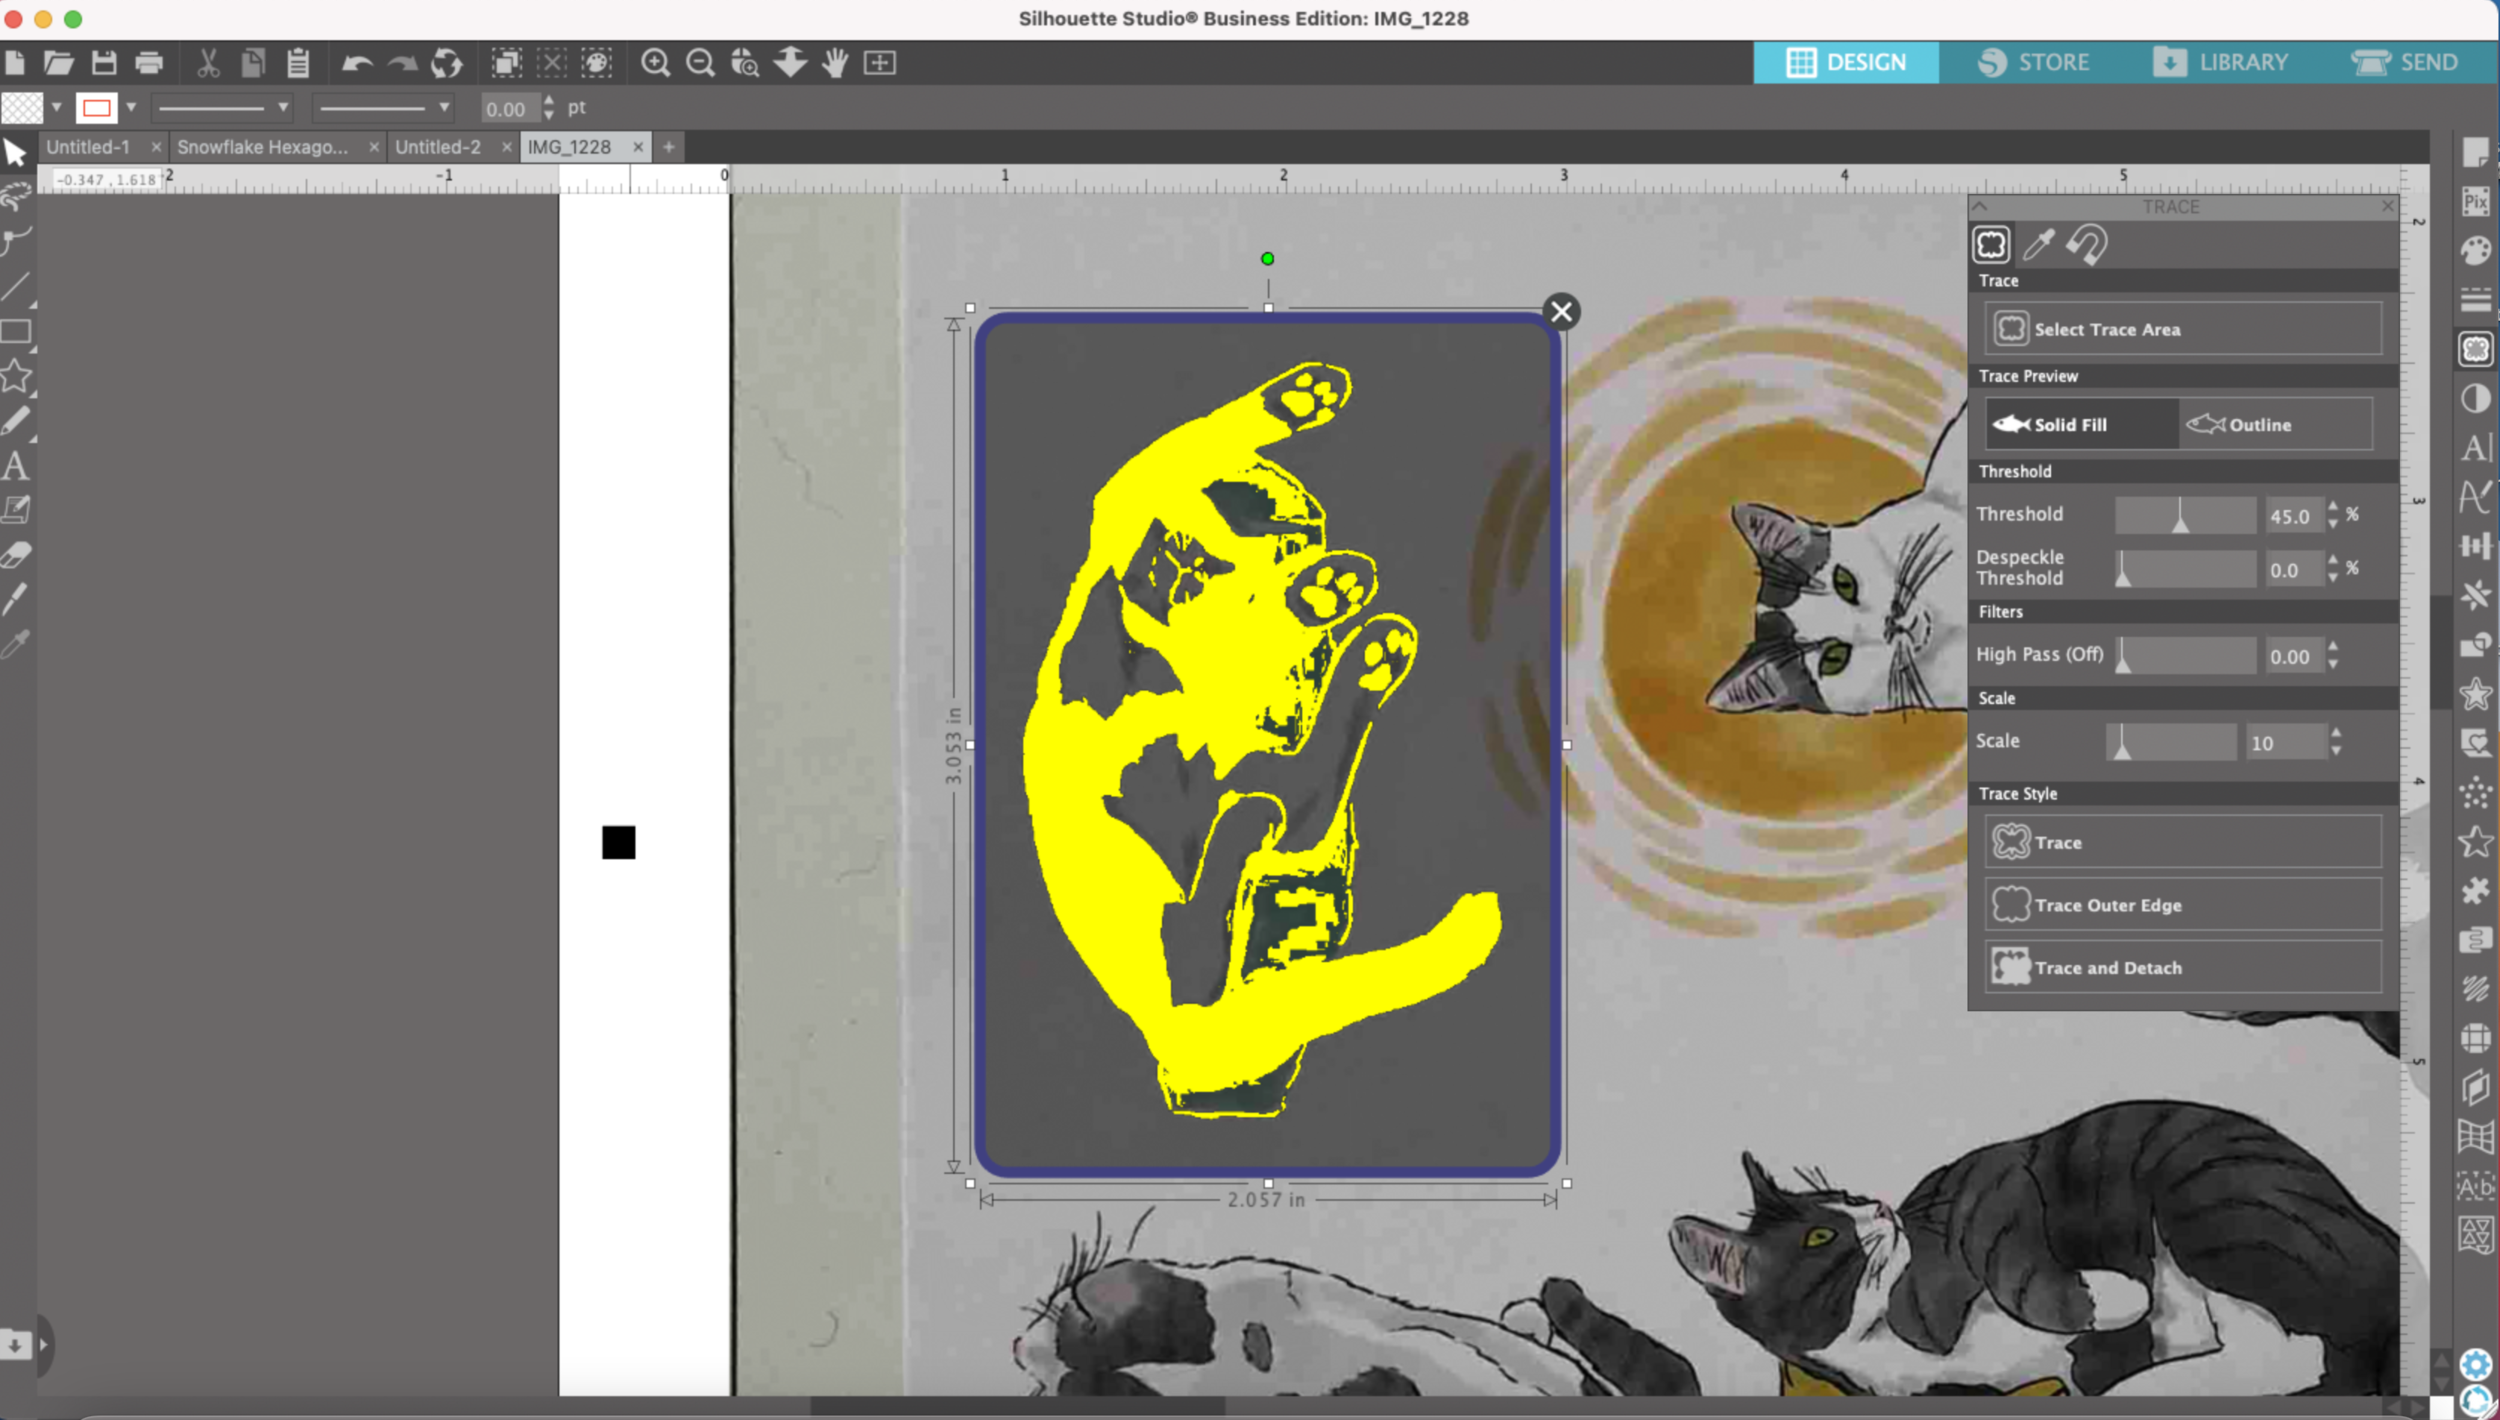2500x1420 pixels.
Task: Open the Magnet Trace tab icon
Action: click(x=2087, y=245)
